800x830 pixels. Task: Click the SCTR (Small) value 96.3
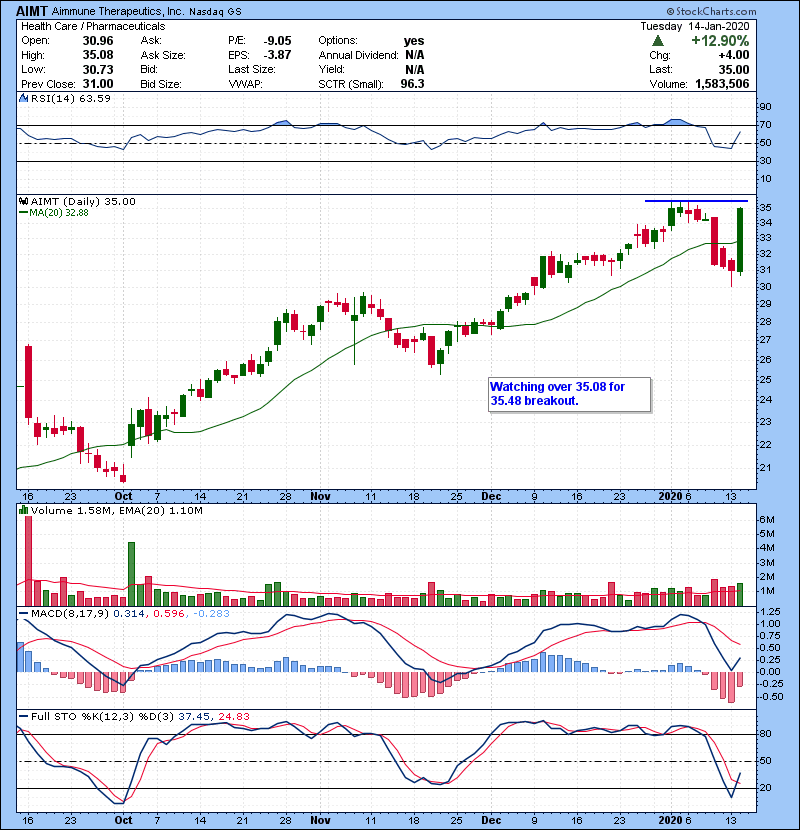pyautogui.click(x=412, y=84)
